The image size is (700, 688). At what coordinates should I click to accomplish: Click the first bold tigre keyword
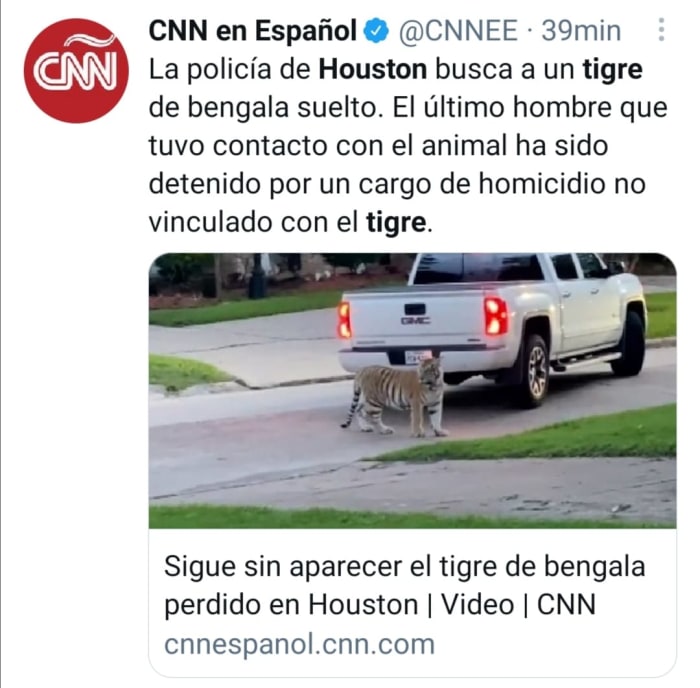(x=612, y=70)
